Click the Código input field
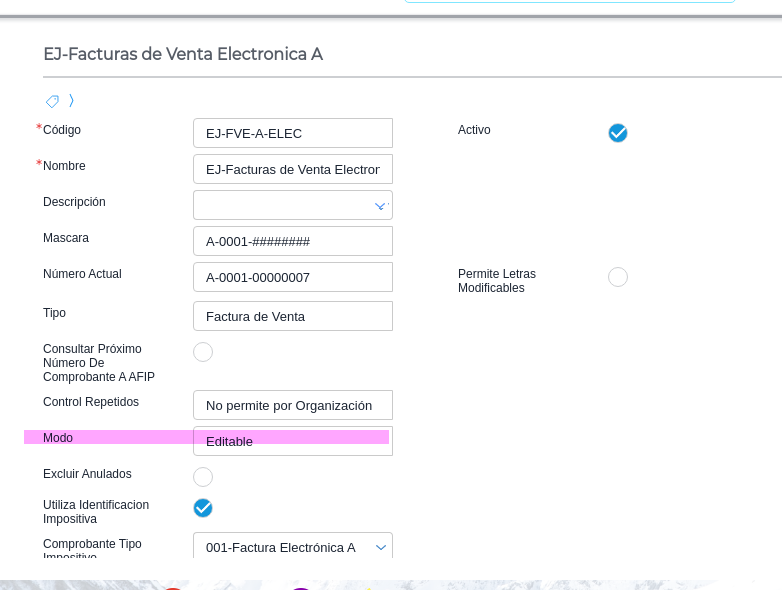This screenshot has height=590, width=782. coord(292,133)
